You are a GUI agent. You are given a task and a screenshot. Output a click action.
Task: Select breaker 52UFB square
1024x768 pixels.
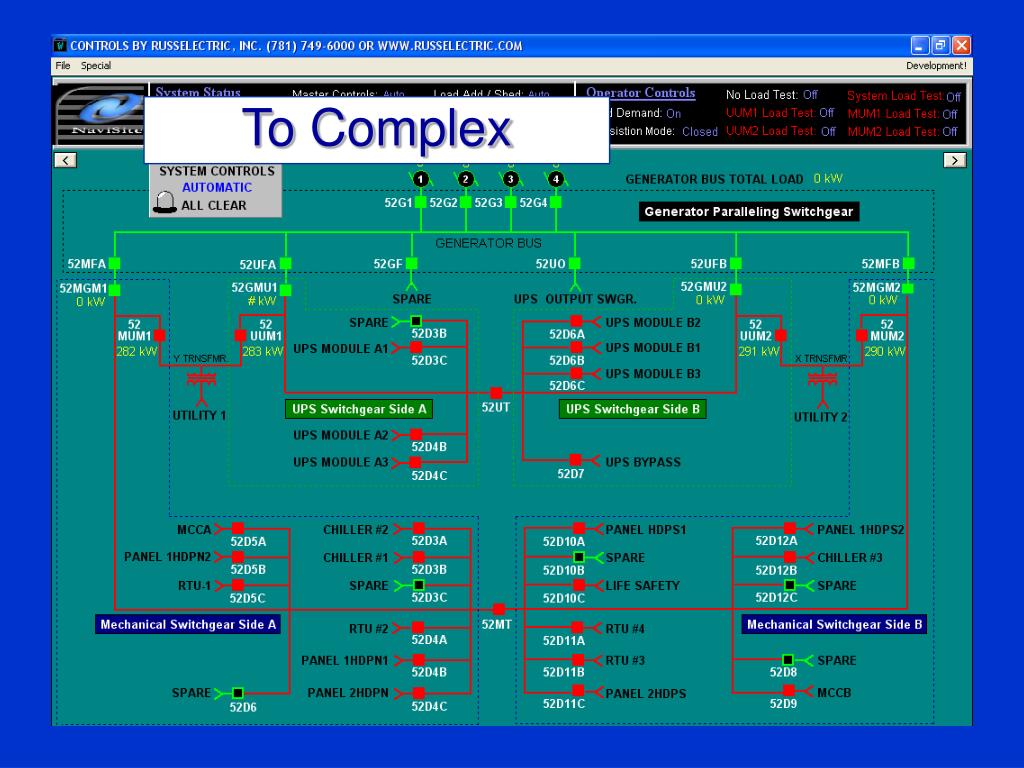coord(736,263)
